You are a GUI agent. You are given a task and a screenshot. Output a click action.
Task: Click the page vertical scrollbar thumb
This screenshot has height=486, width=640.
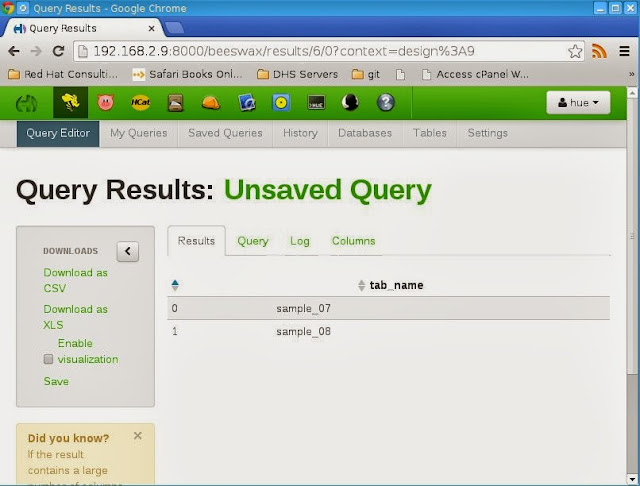(632, 236)
